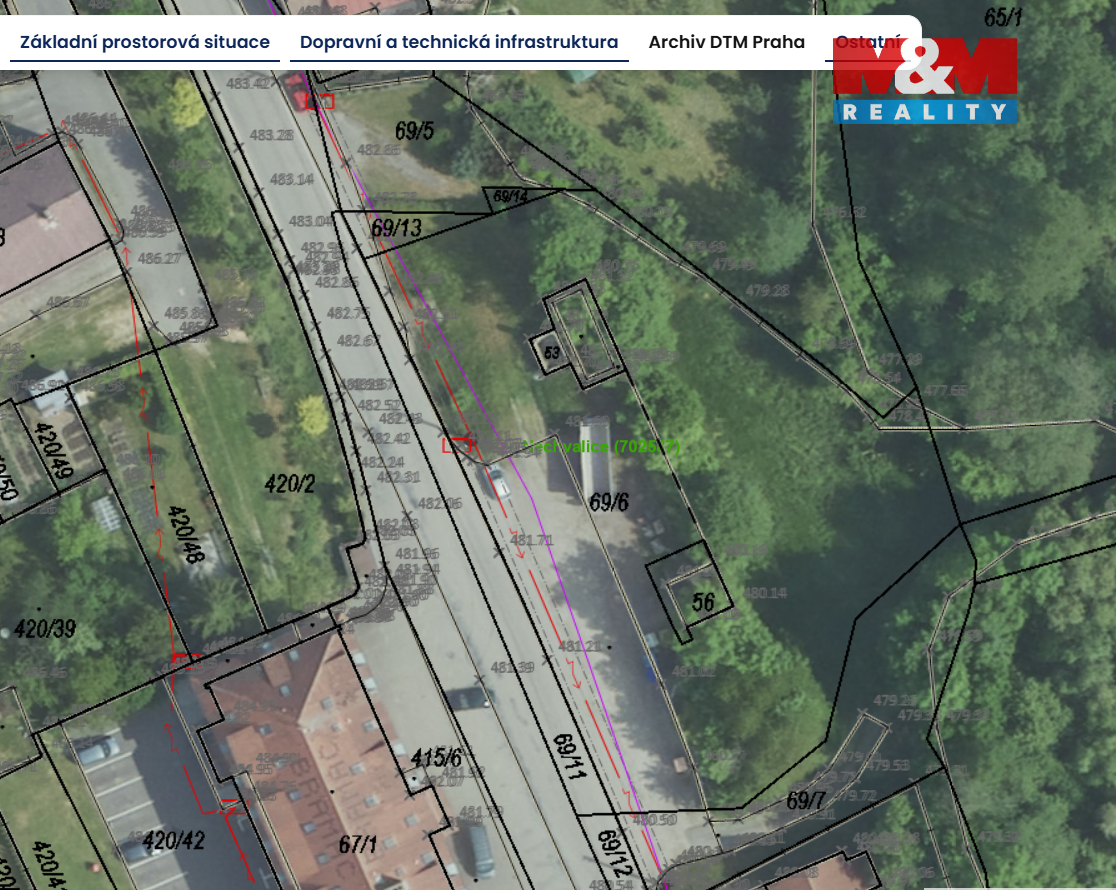Viewport: 1116px width, 890px height.
Task: Select parcel label 69/5
Action: pos(414,130)
